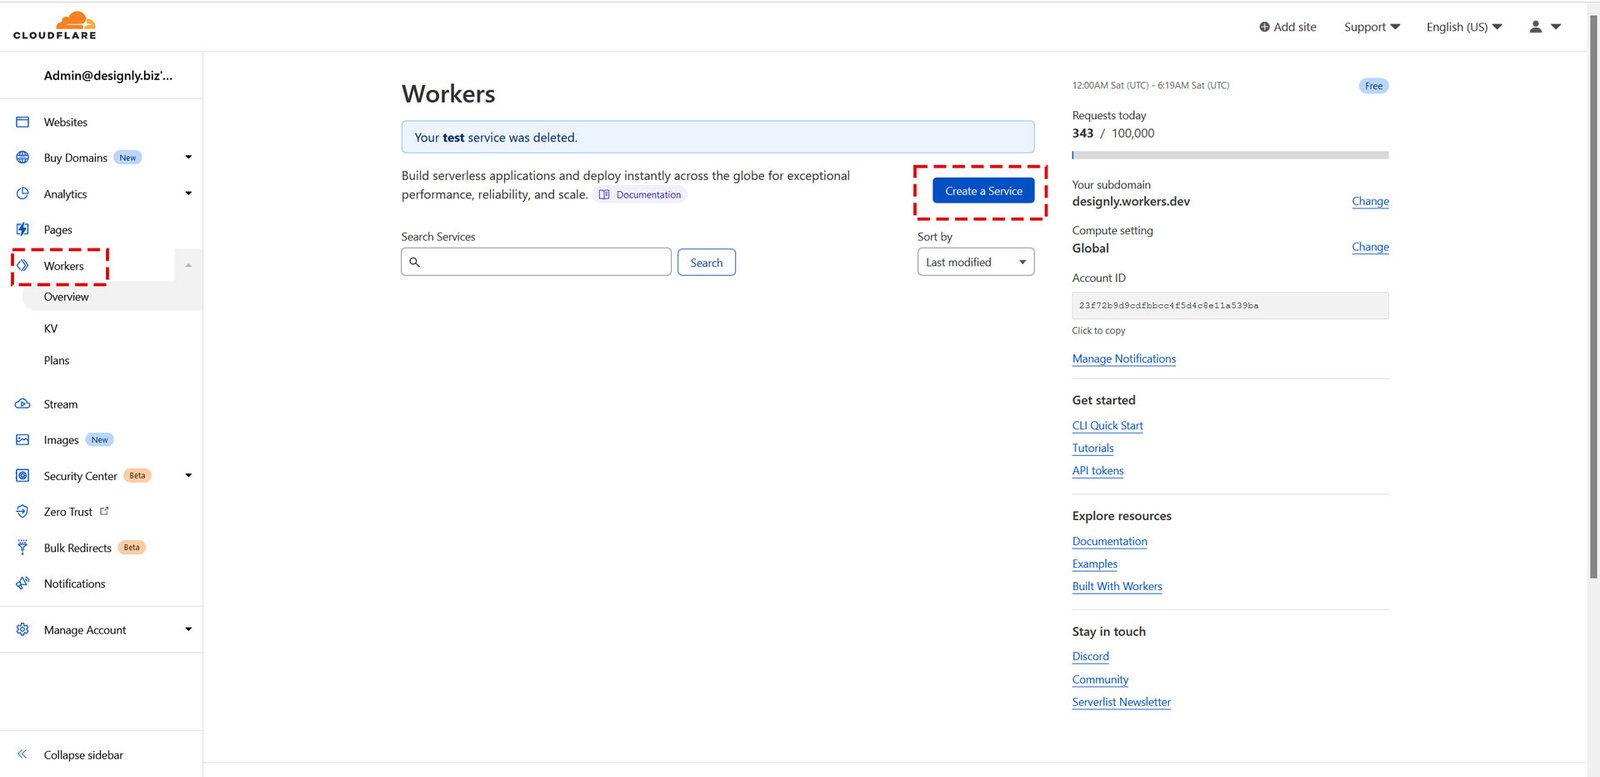Click Change next to Compute setting
Image resolution: width=1600 pixels, height=777 pixels.
1370,247
